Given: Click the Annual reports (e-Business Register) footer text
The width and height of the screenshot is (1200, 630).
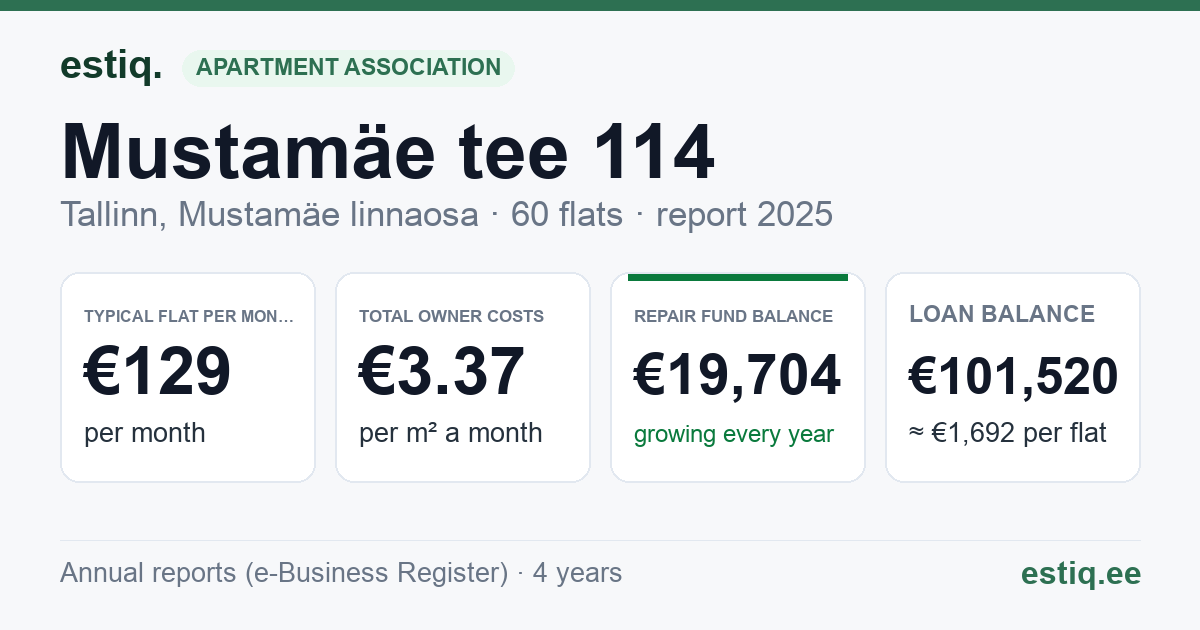Looking at the screenshot, I should 284,573.
